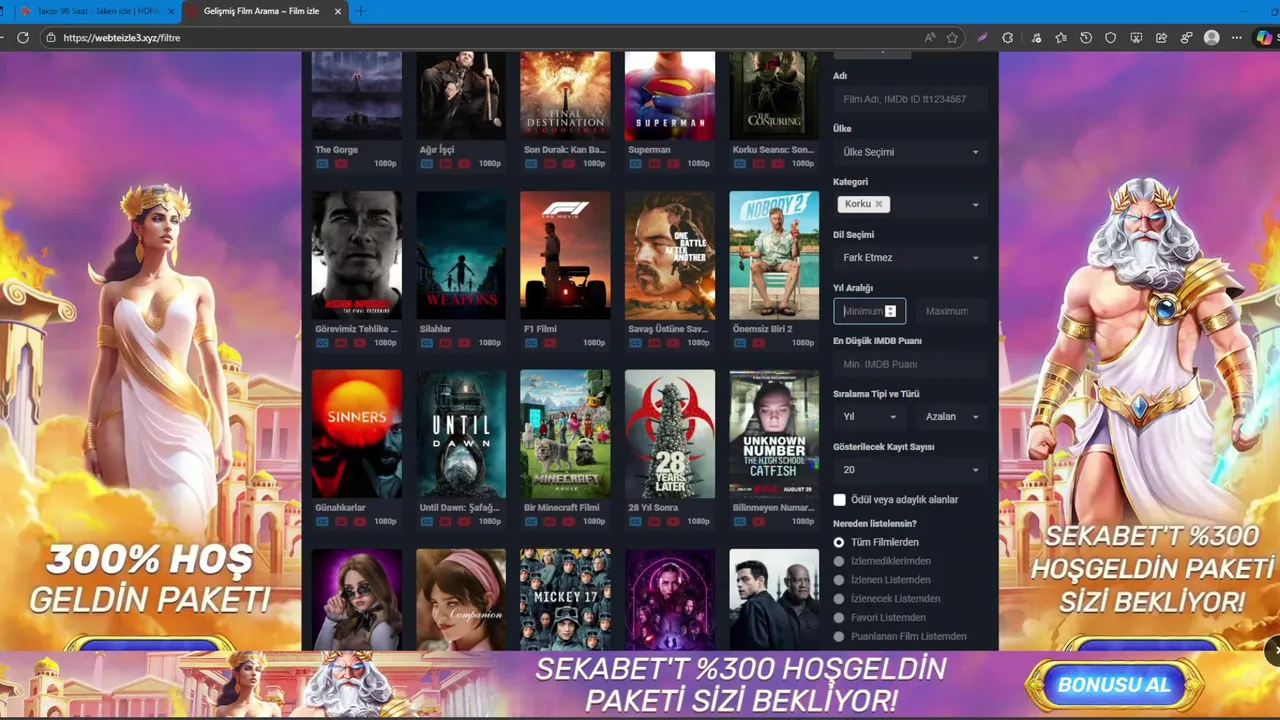This screenshot has height=720, width=1280.
Task: Click the Screenshot capture icon
Action: point(1136,37)
